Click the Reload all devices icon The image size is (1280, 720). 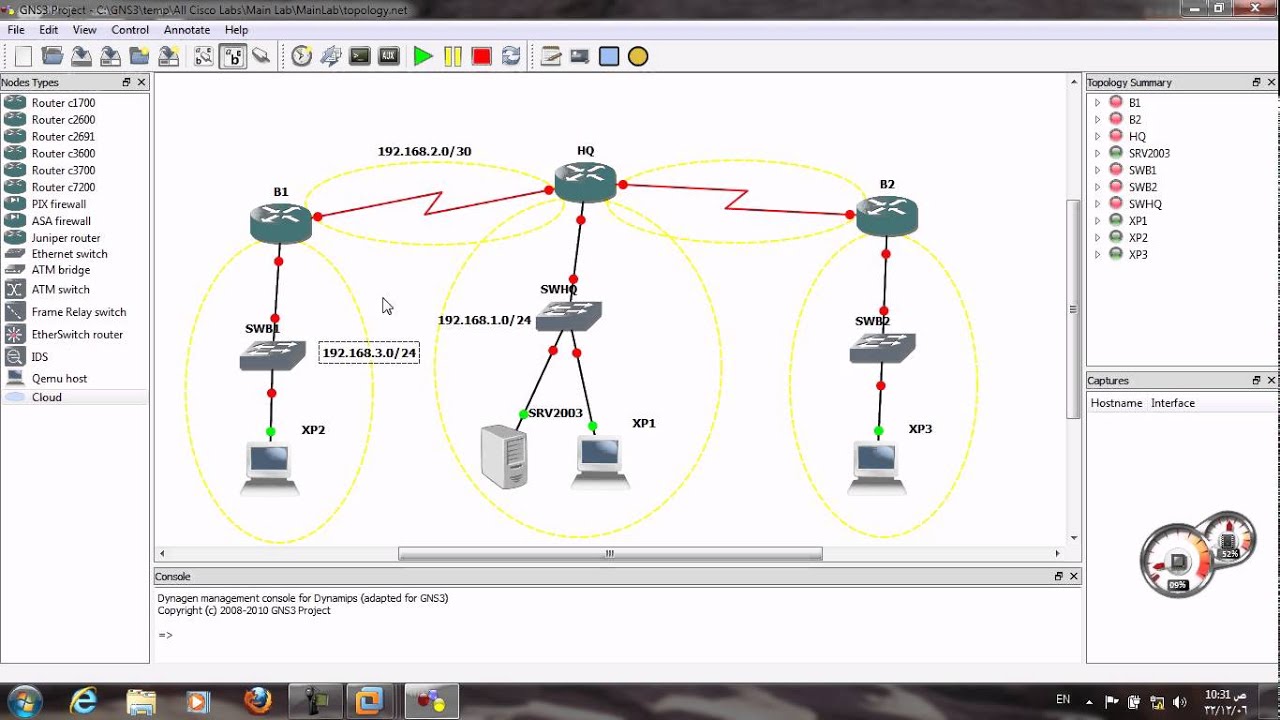point(510,56)
